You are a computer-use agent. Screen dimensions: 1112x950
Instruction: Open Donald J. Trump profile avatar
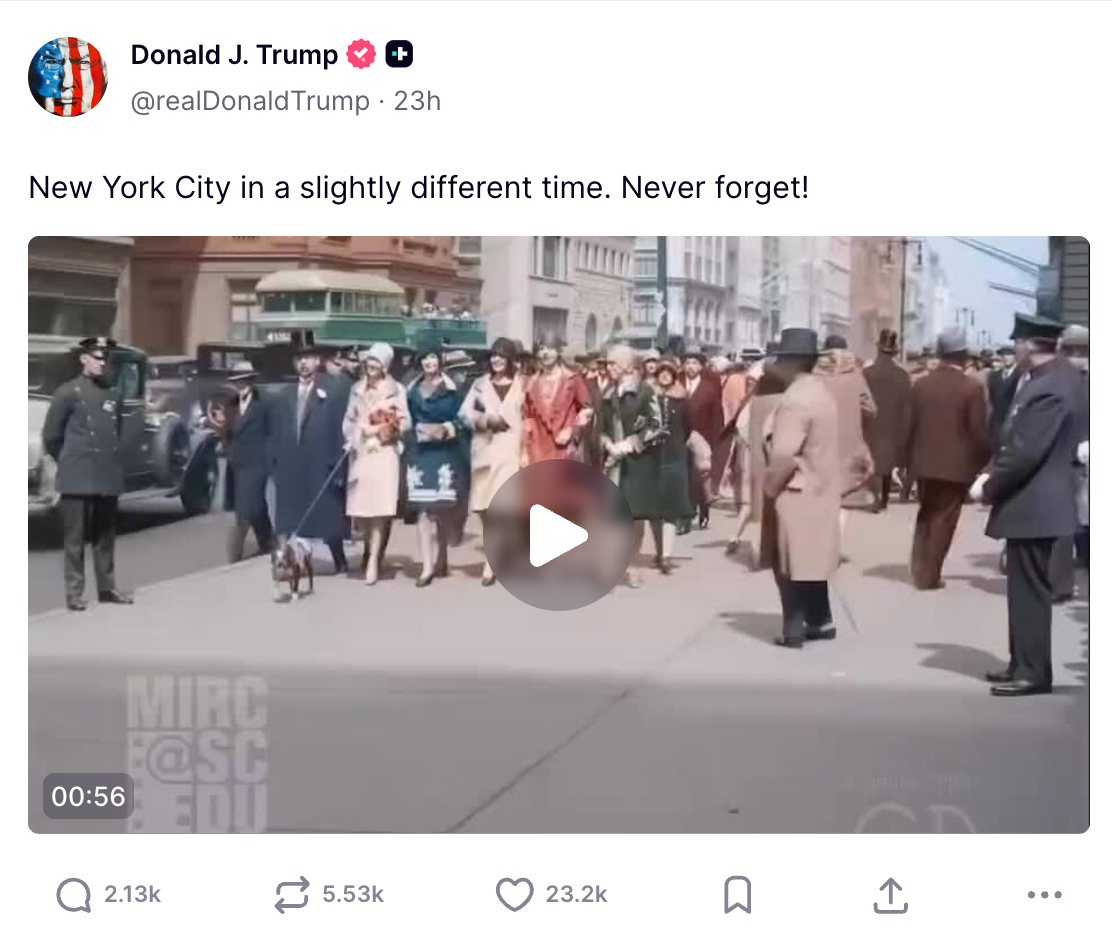68,77
